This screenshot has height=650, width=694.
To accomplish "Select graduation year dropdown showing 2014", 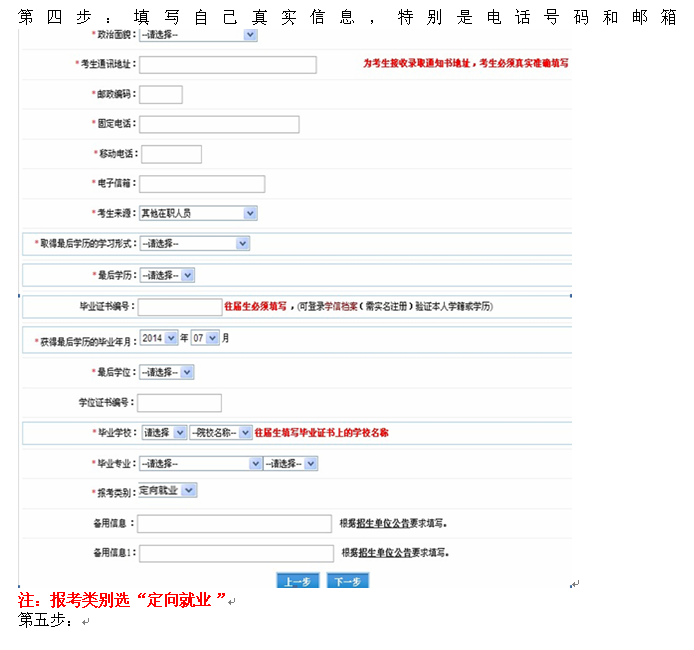I will click(158, 338).
